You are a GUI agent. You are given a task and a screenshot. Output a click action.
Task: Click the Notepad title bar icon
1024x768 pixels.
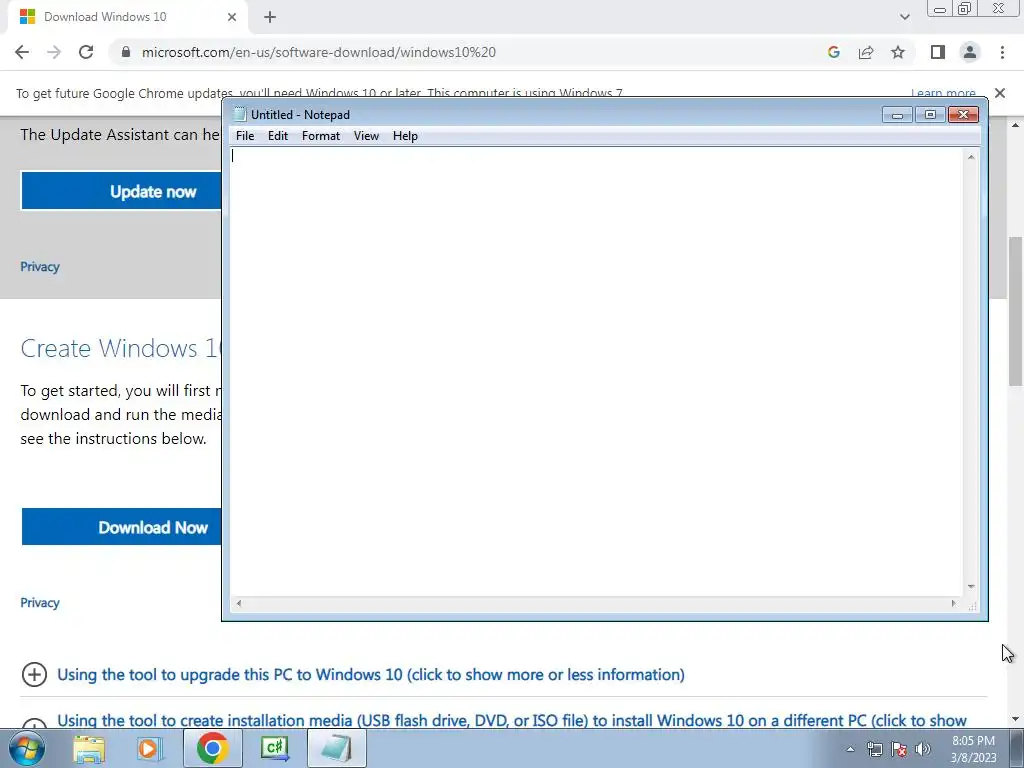(240, 114)
